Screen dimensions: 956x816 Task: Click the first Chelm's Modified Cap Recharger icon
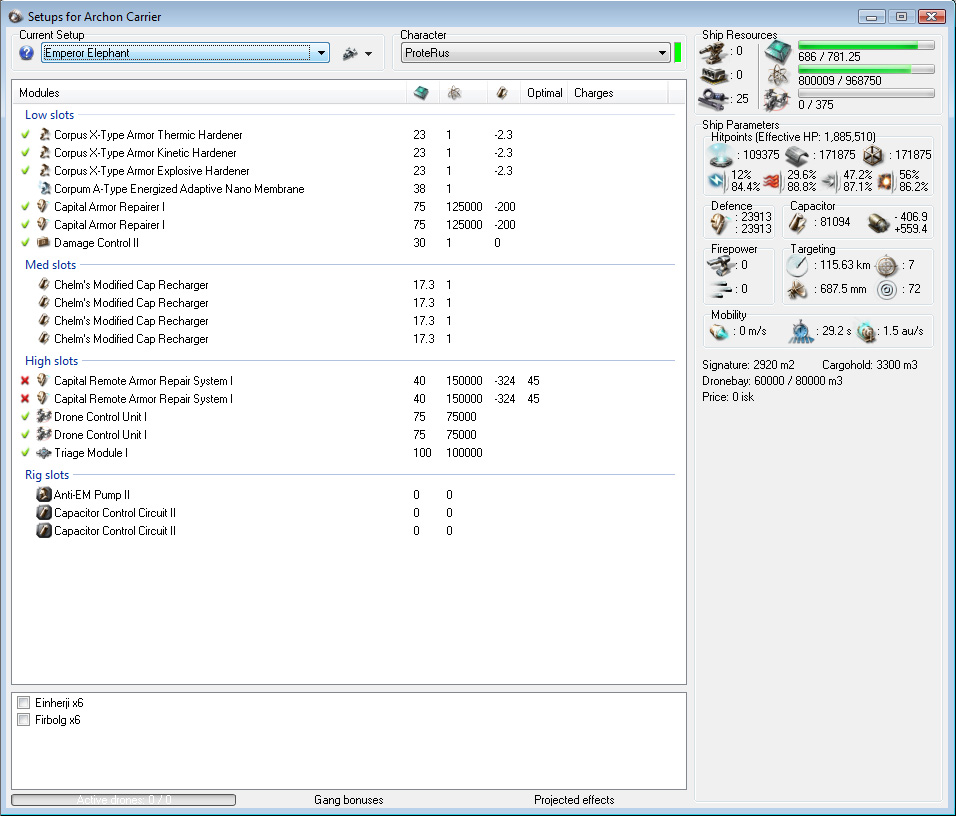44,284
